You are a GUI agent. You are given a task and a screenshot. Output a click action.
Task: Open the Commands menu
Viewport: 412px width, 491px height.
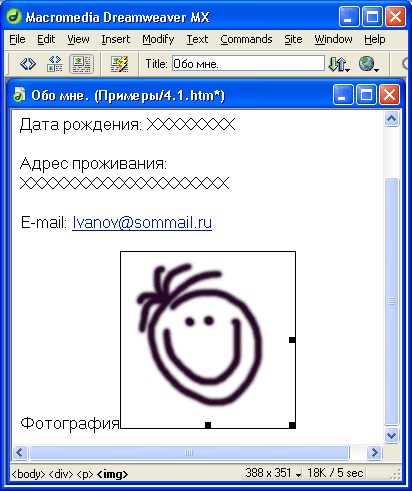[x=246, y=39]
